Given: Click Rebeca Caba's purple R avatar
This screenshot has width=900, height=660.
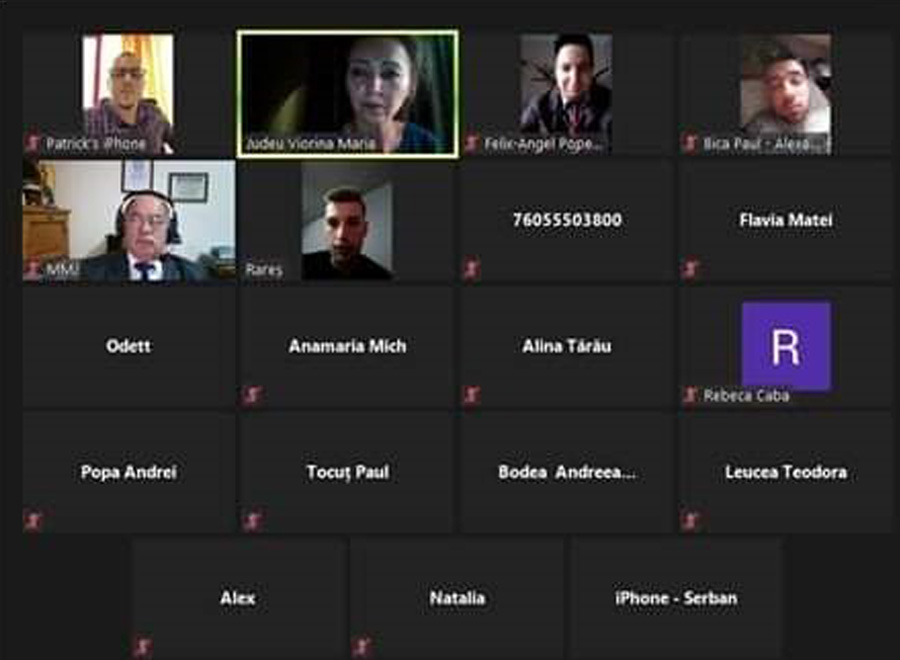Looking at the screenshot, I should [x=786, y=345].
